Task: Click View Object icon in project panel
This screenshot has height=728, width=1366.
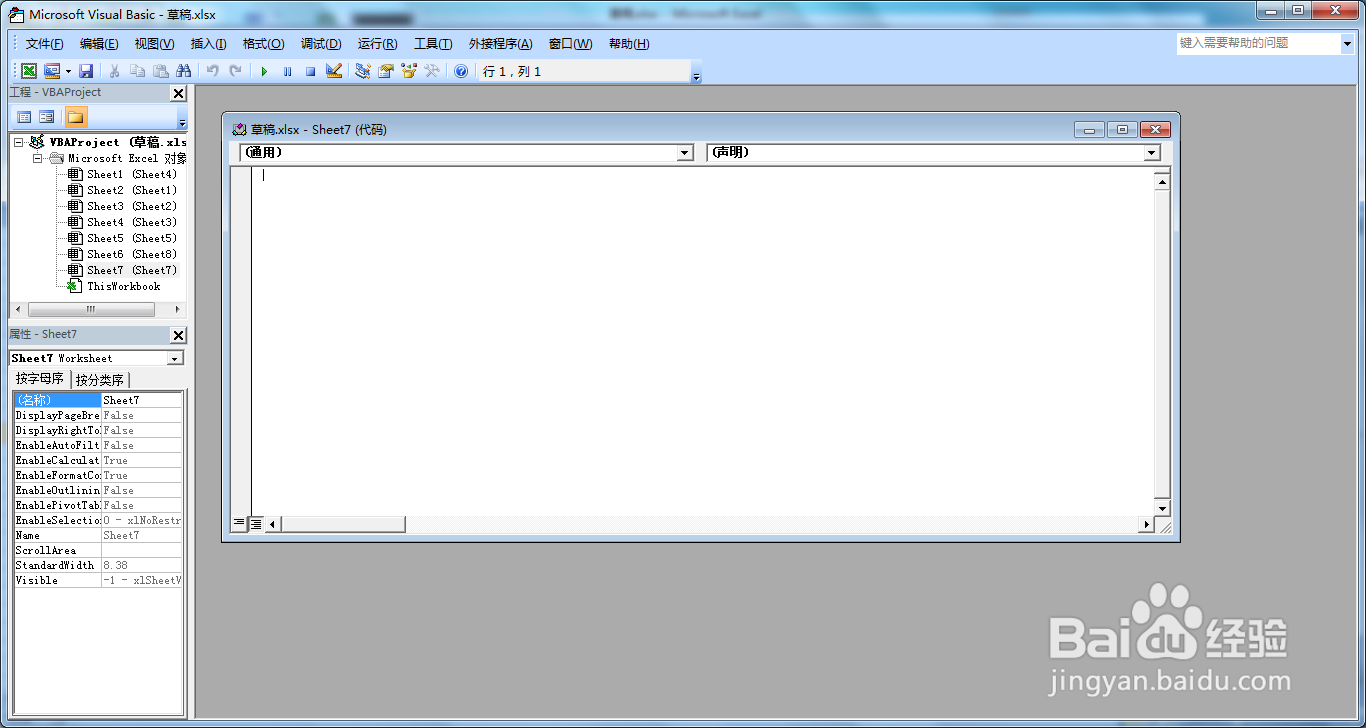Action: [x=47, y=117]
